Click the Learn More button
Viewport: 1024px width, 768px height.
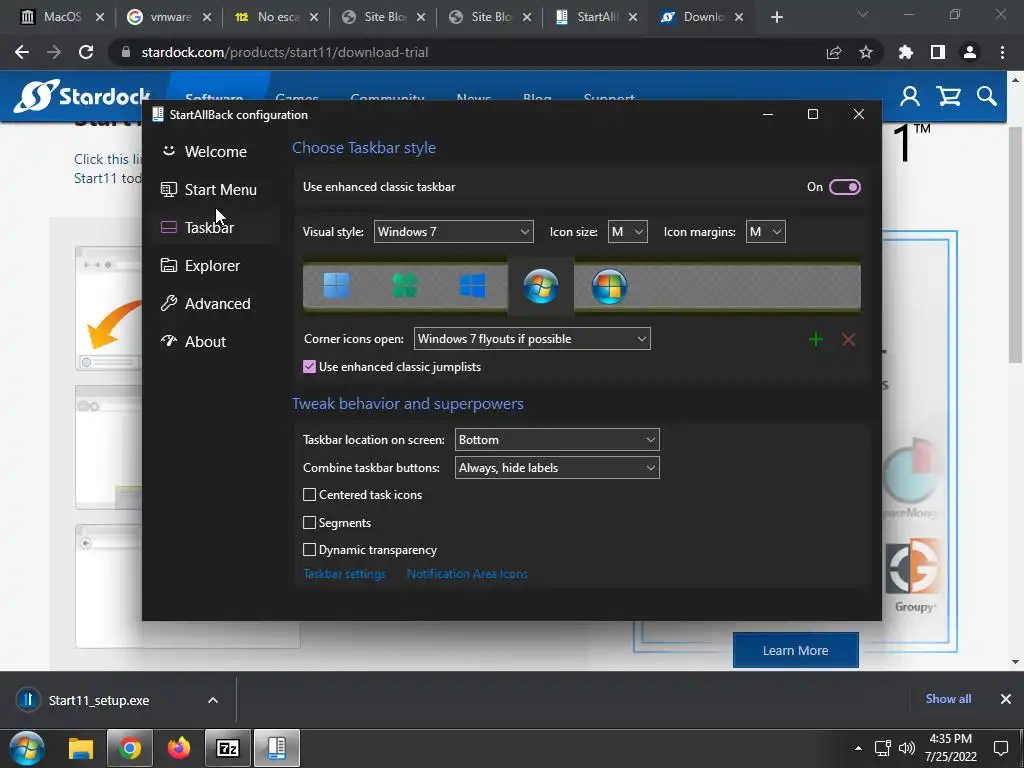point(795,650)
